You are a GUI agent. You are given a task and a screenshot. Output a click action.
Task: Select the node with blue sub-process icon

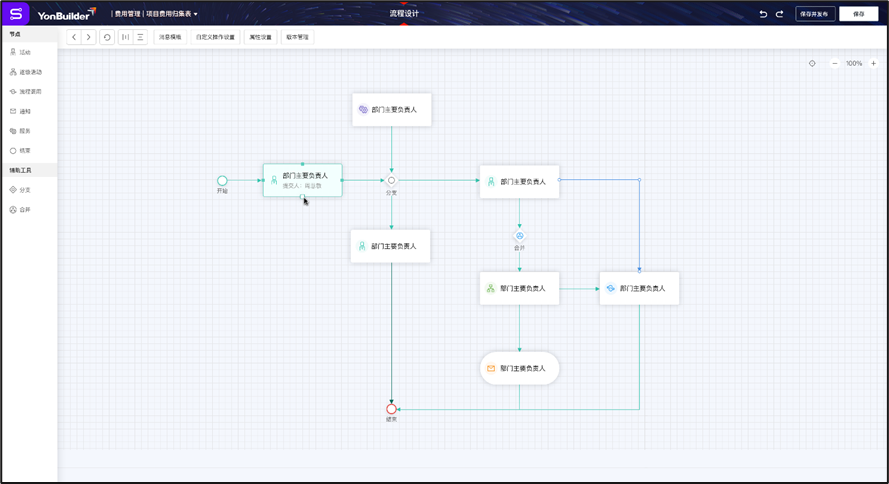[x=639, y=288]
